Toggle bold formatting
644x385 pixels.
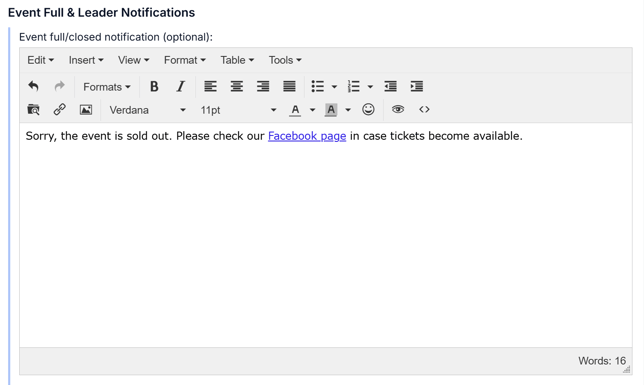(154, 87)
